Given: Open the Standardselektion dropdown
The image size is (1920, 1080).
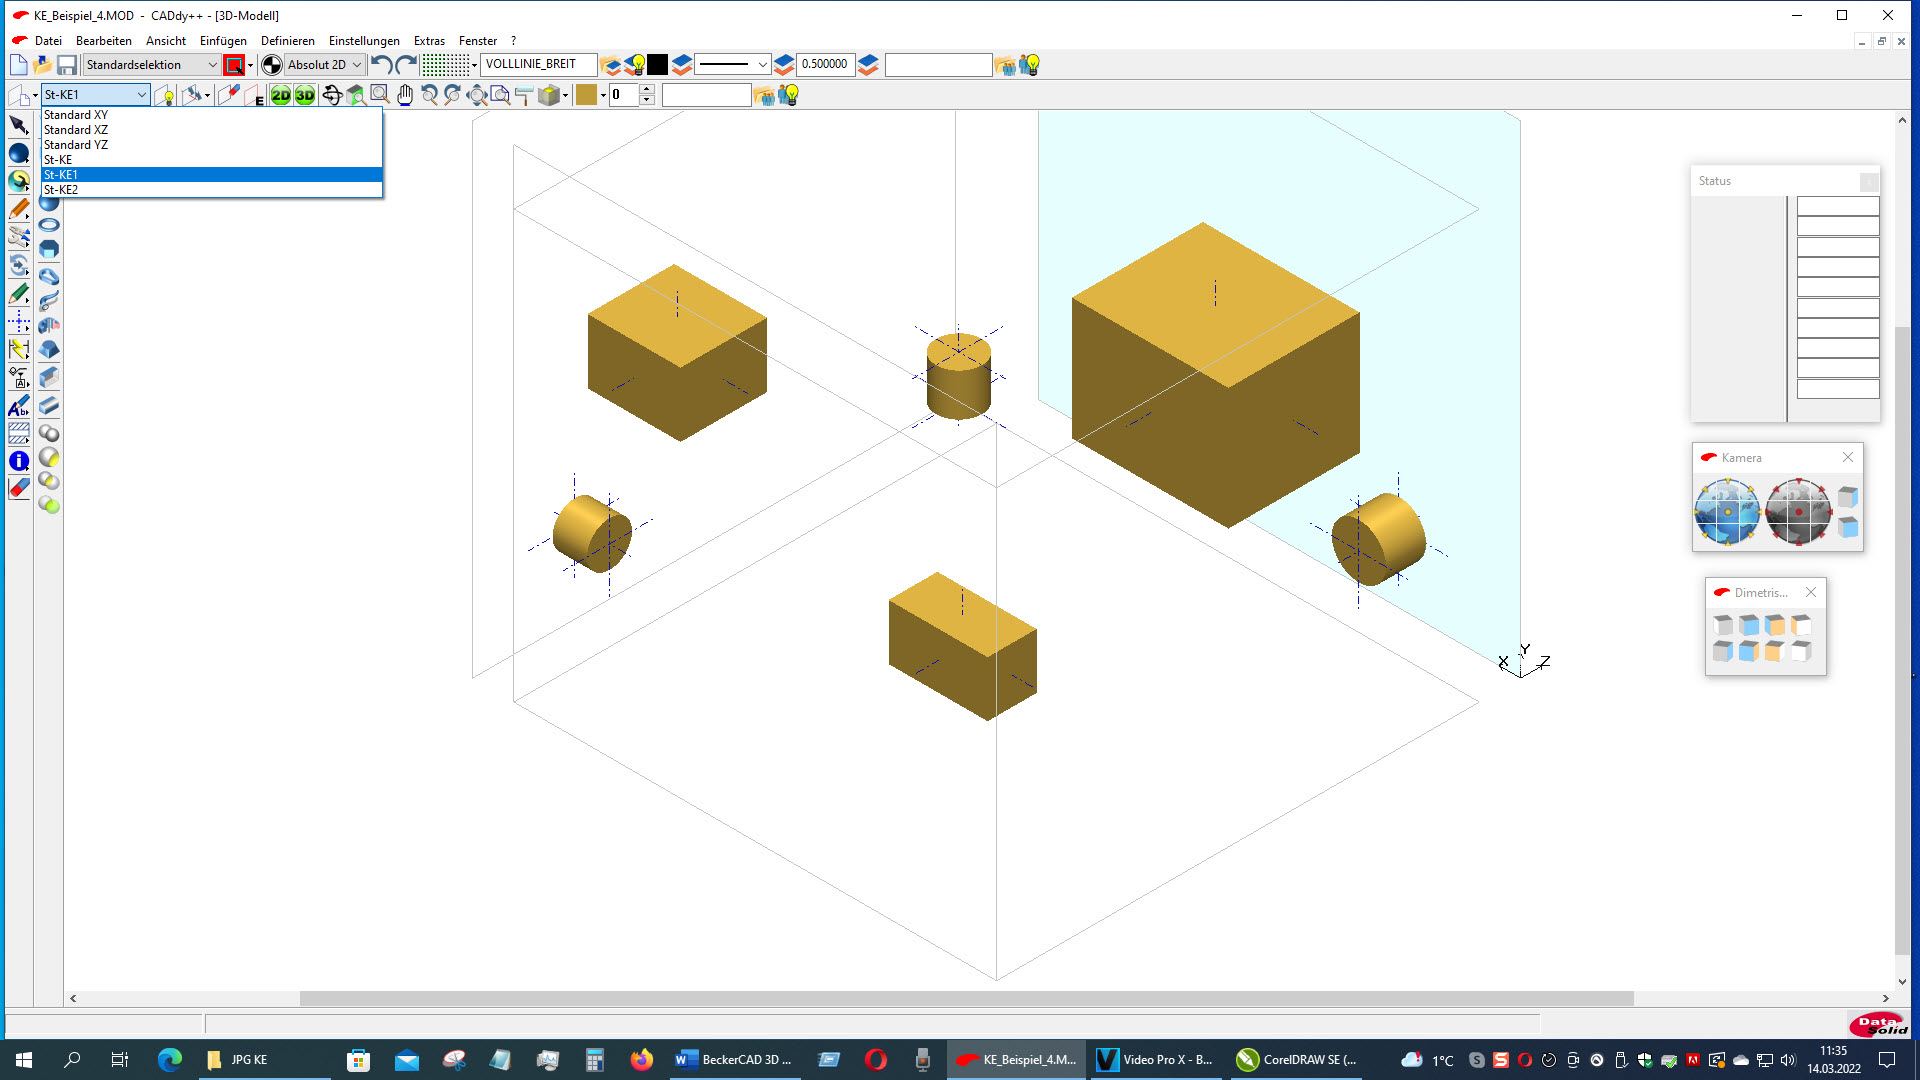Looking at the screenshot, I should [152, 65].
